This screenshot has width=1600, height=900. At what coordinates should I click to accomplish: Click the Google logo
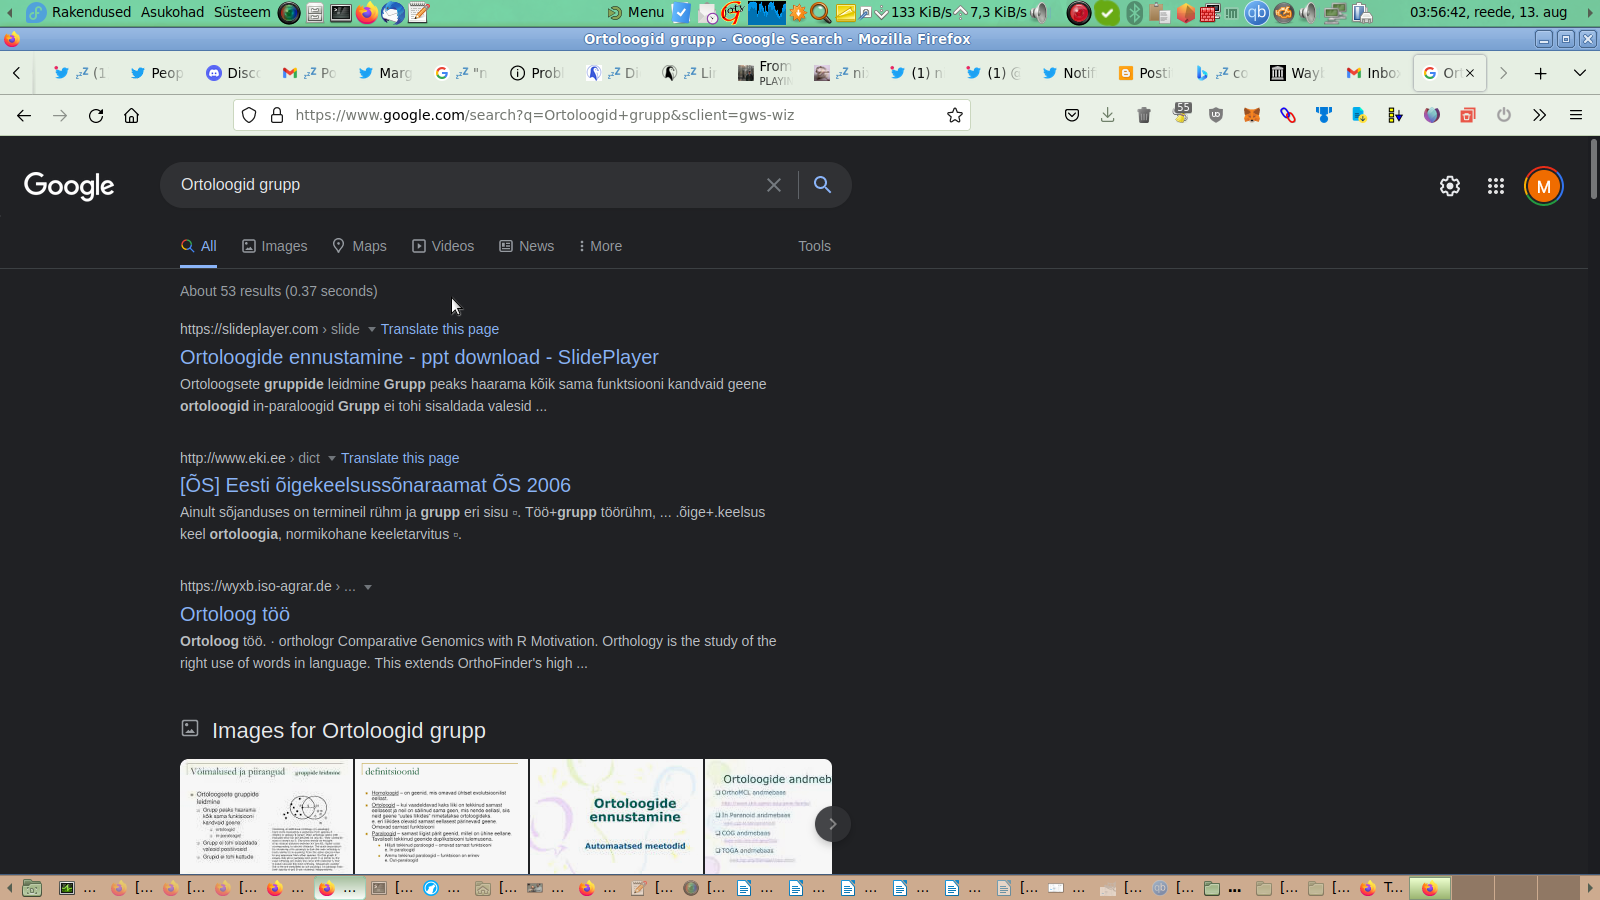[x=69, y=186]
